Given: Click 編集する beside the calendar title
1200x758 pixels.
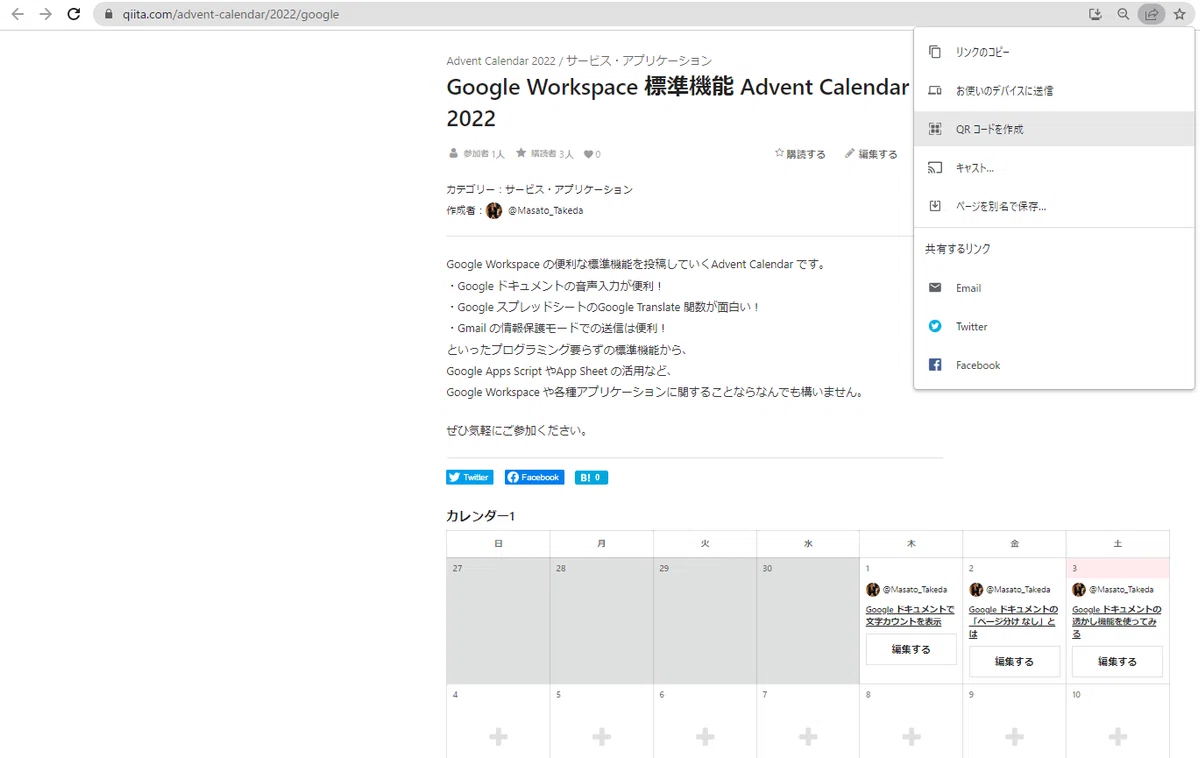Looking at the screenshot, I should coord(871,154).
